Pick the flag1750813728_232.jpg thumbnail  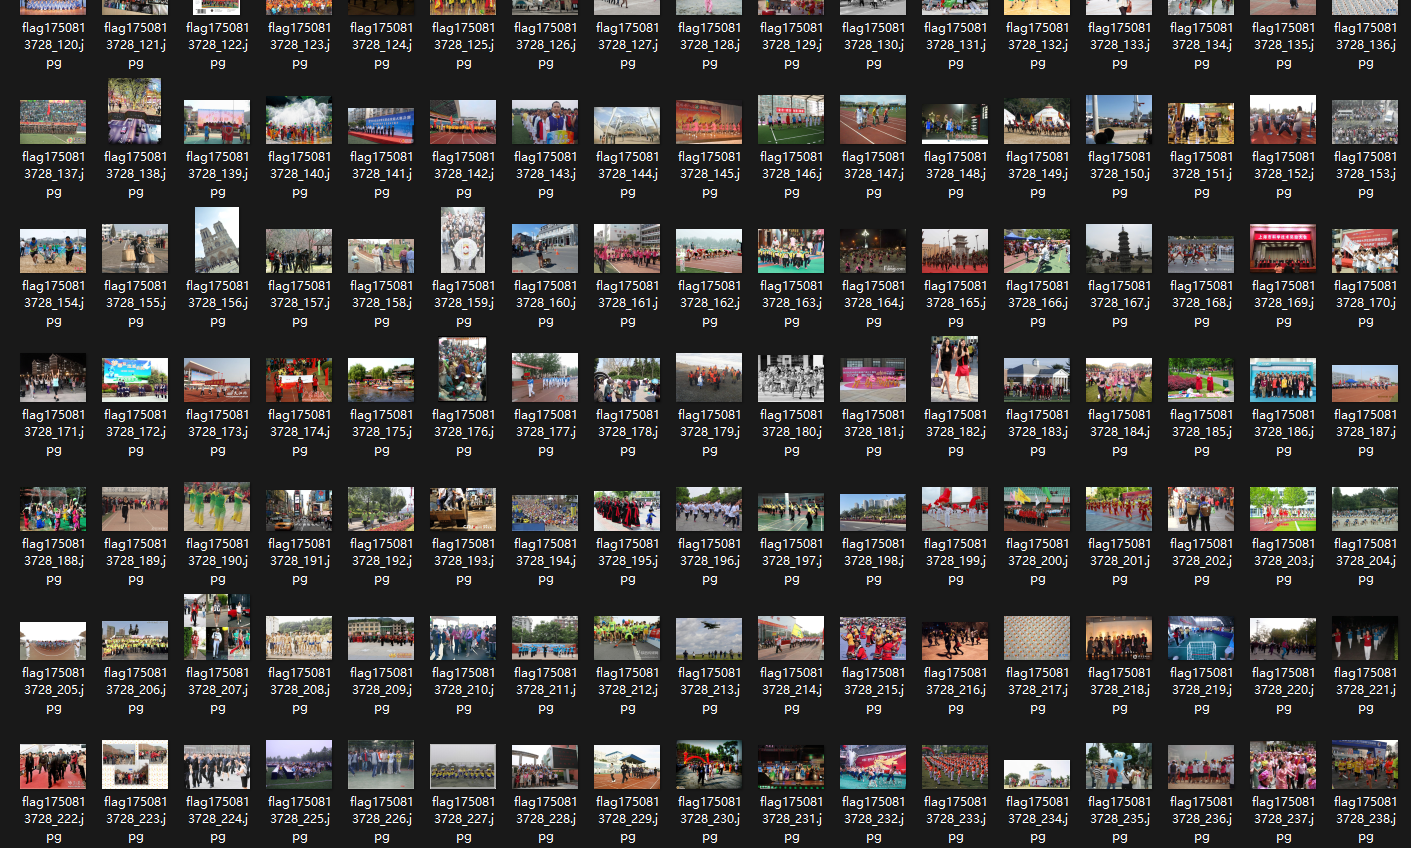(x=873, y=767)
